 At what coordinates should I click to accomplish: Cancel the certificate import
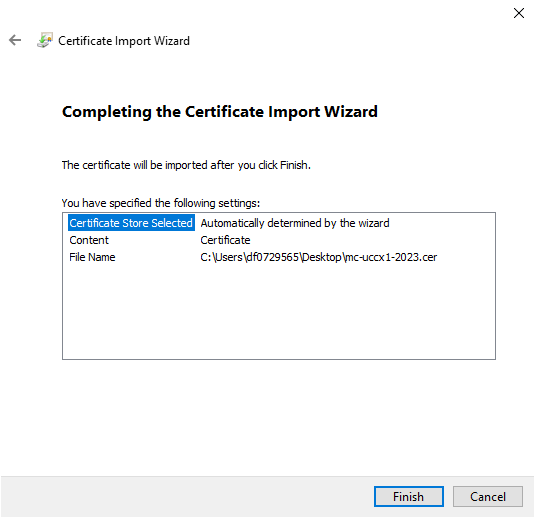pyautogui.click(x=488, y=497)
